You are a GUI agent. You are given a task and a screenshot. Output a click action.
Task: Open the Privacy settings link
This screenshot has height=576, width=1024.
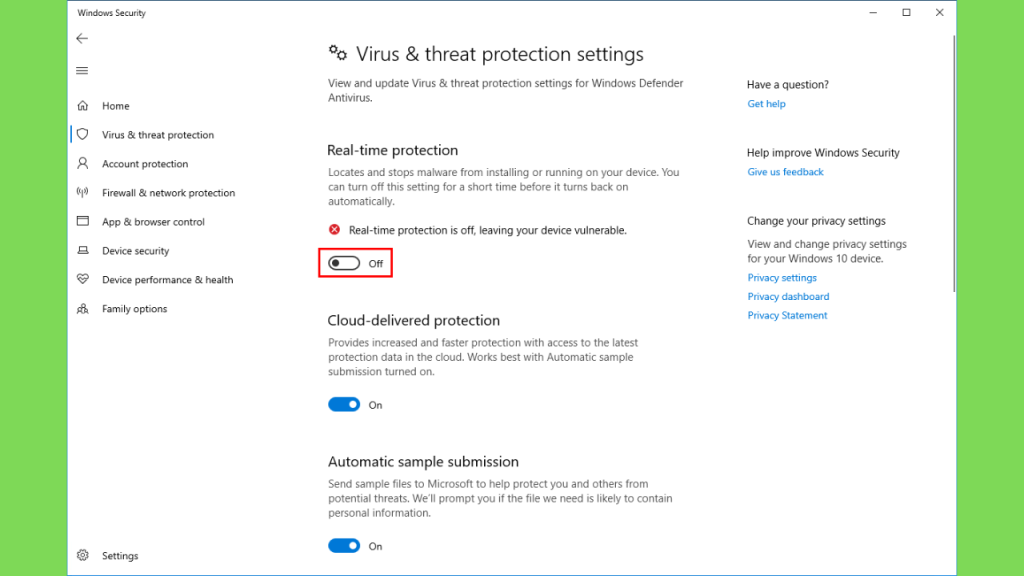[x=782, y=278]
